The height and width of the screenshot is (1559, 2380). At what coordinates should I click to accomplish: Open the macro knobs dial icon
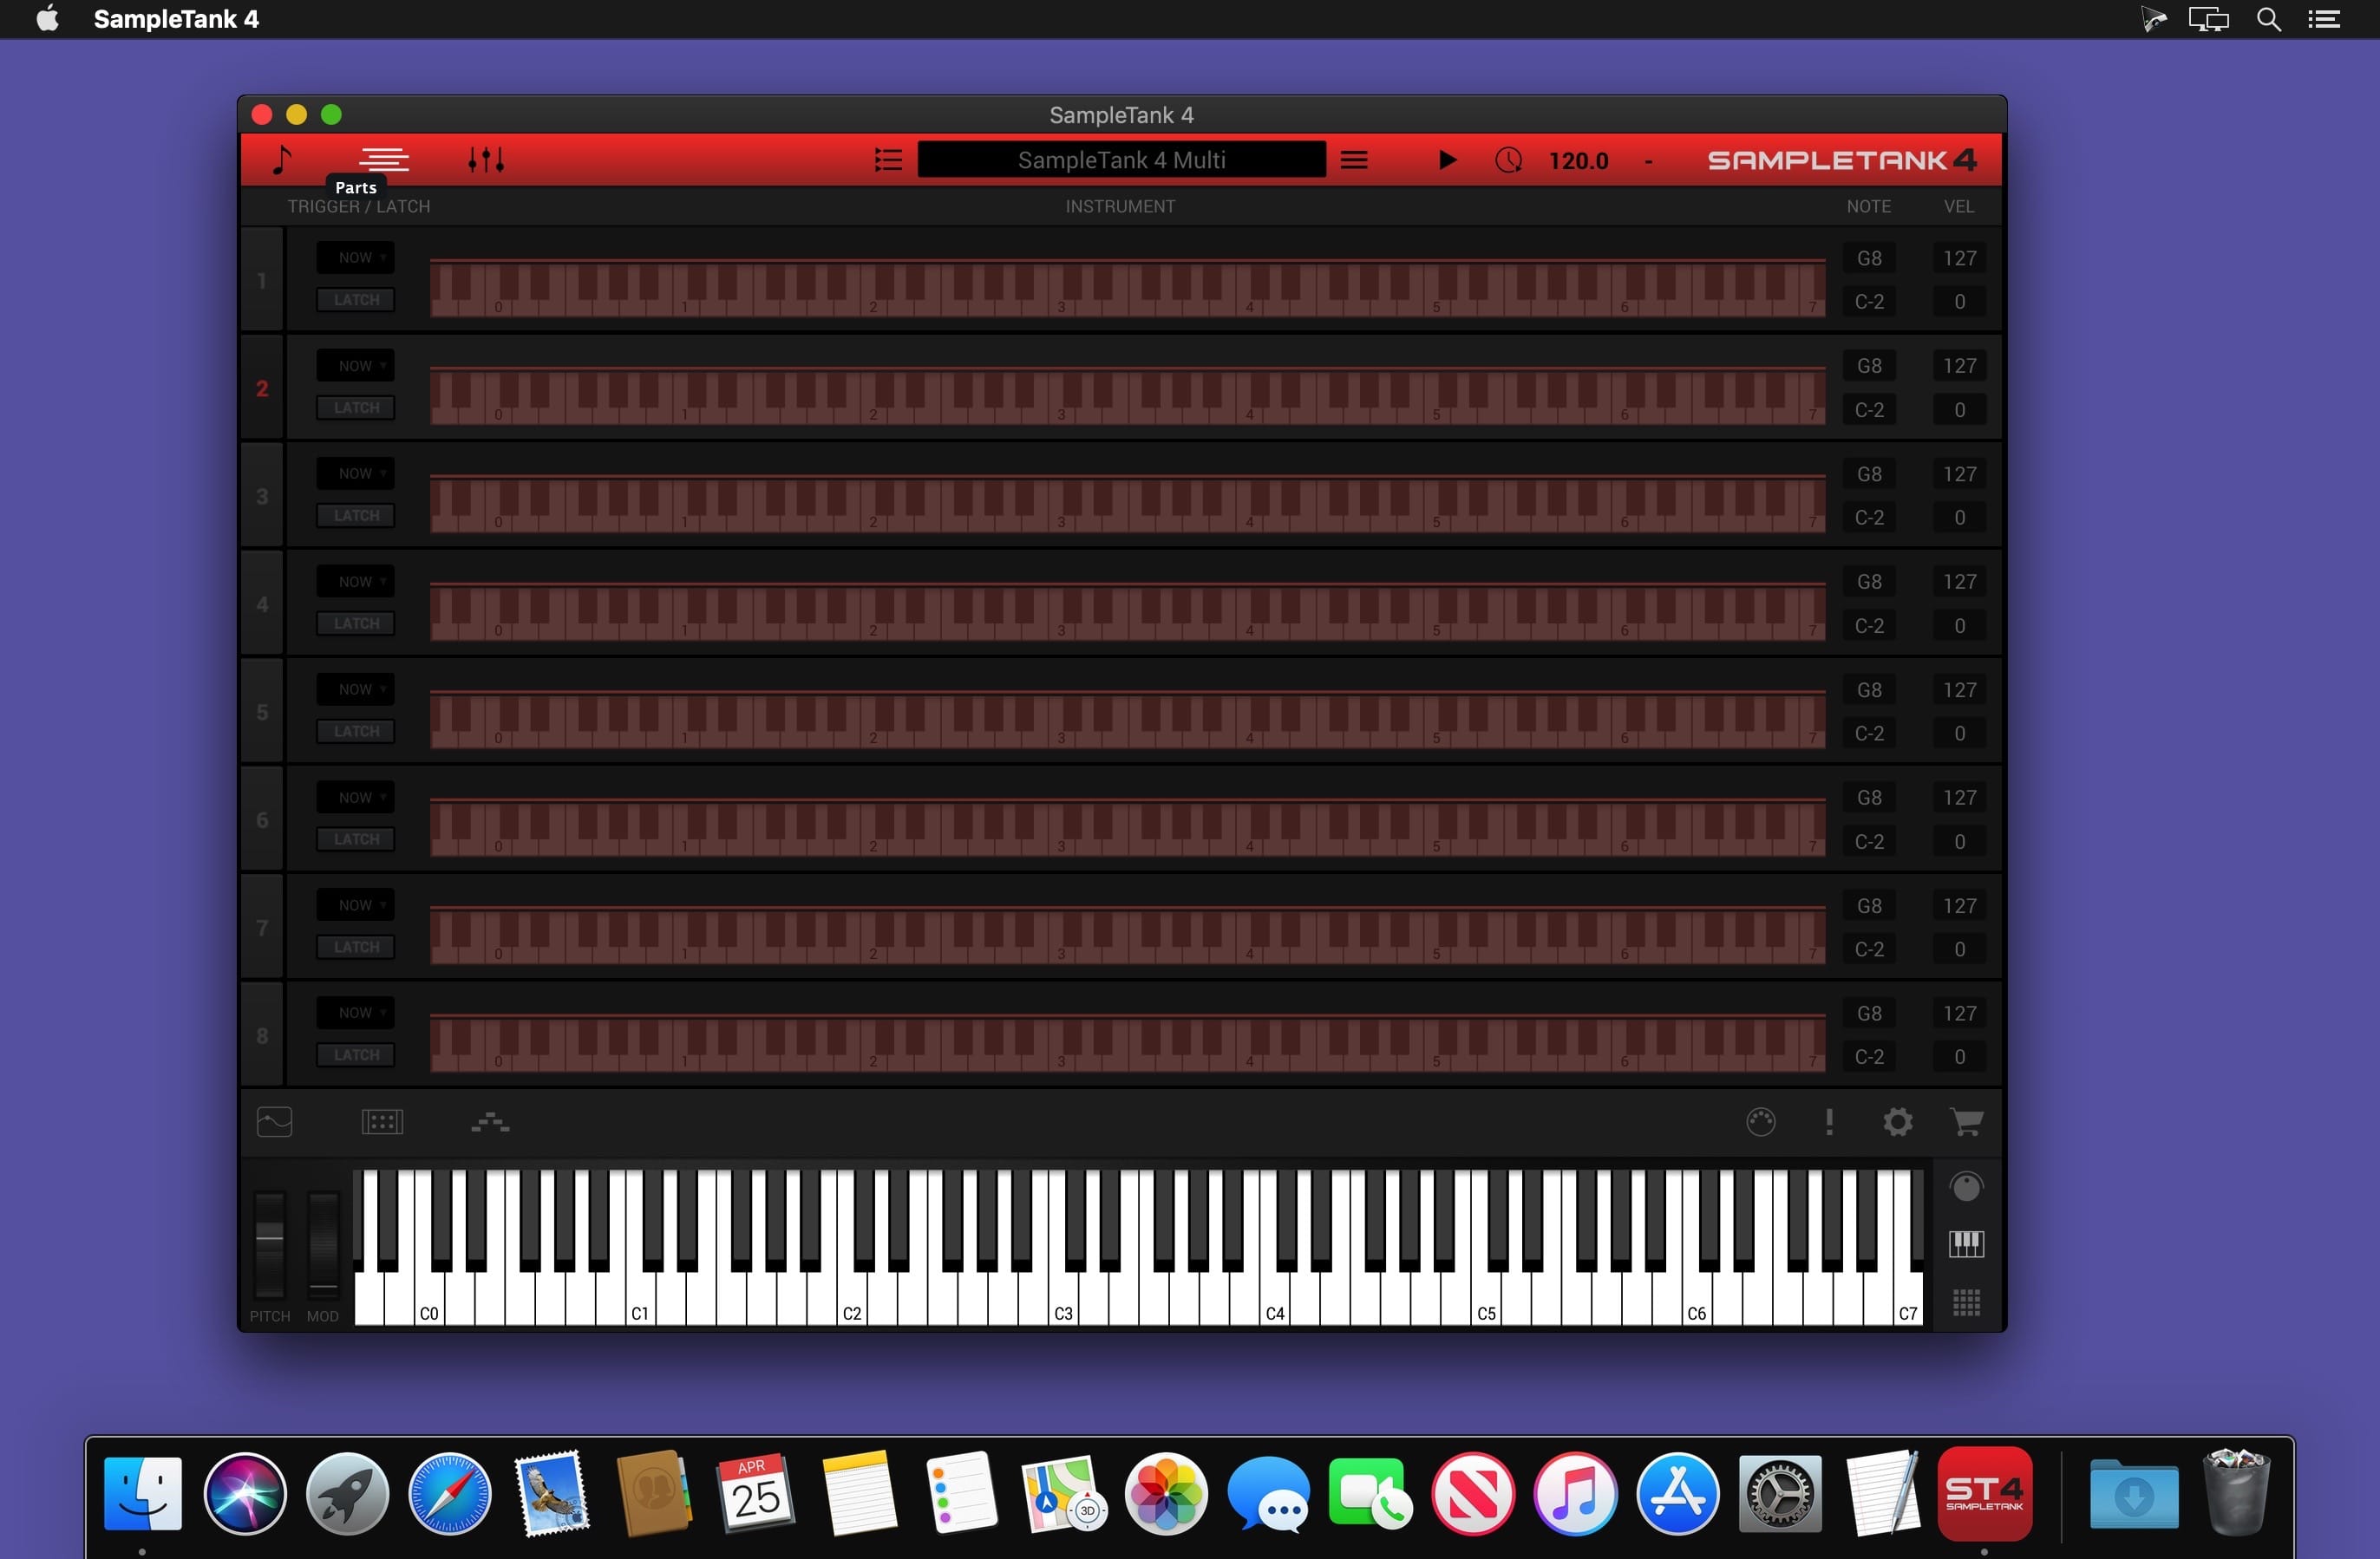click(1761, 1122)
